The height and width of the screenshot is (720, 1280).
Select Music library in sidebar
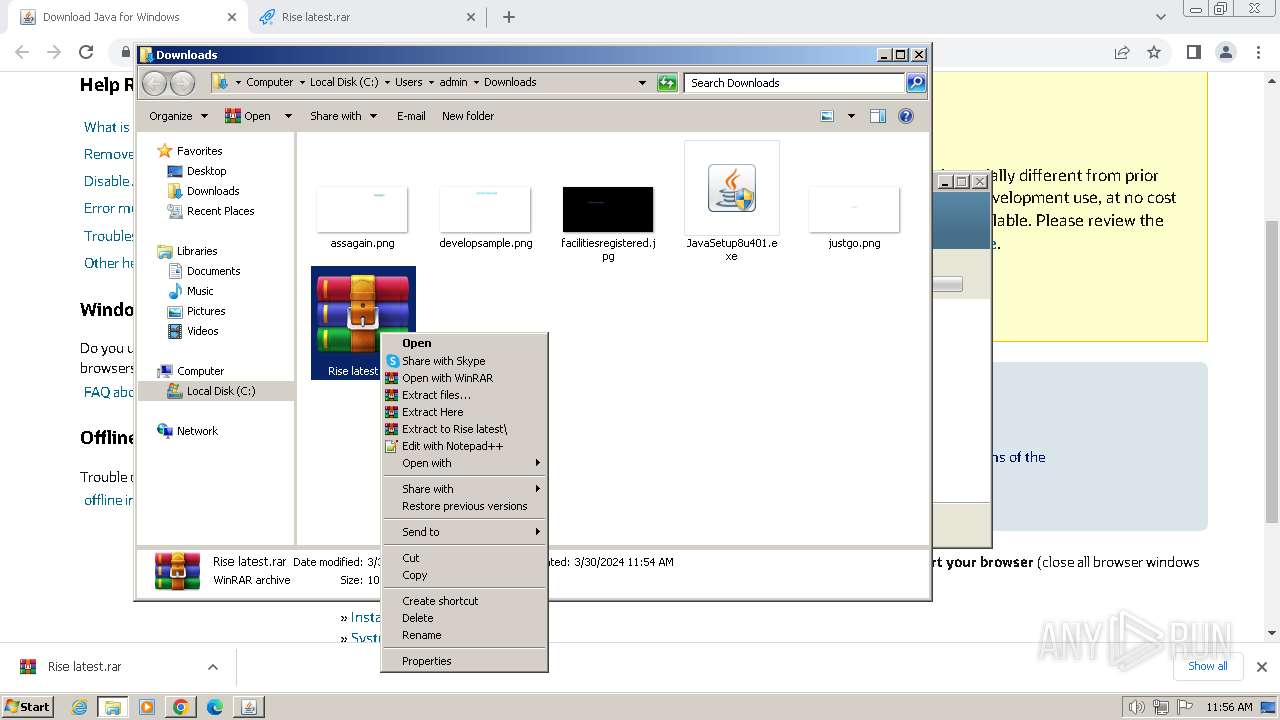[191, 291]
